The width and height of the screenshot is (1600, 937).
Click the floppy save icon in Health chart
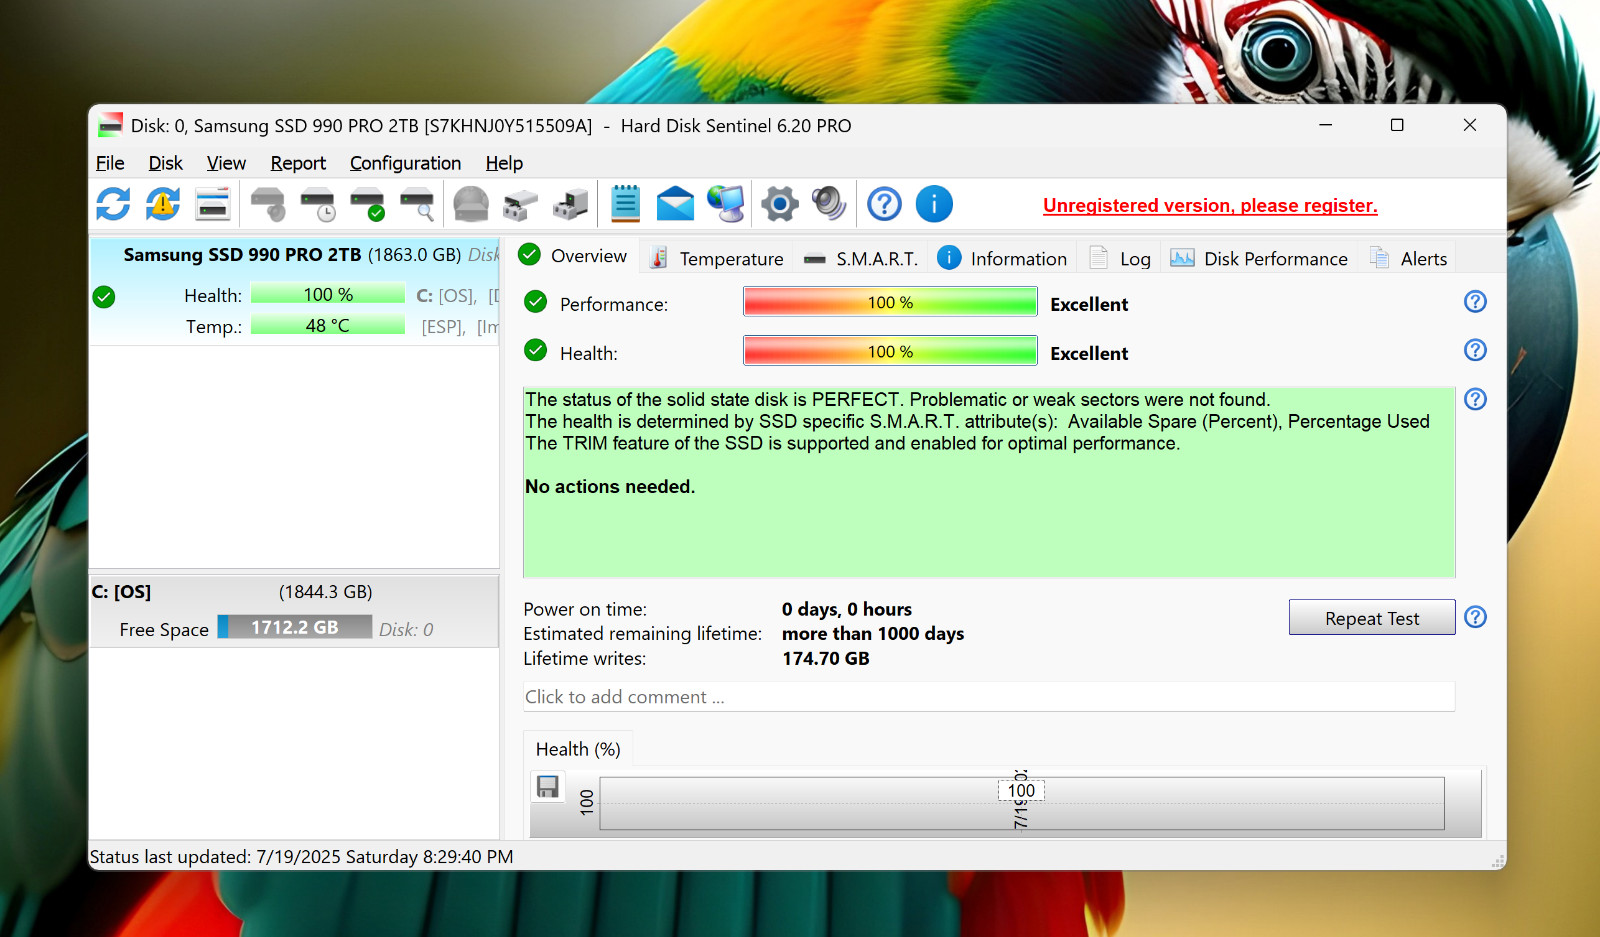click(548, 787)
